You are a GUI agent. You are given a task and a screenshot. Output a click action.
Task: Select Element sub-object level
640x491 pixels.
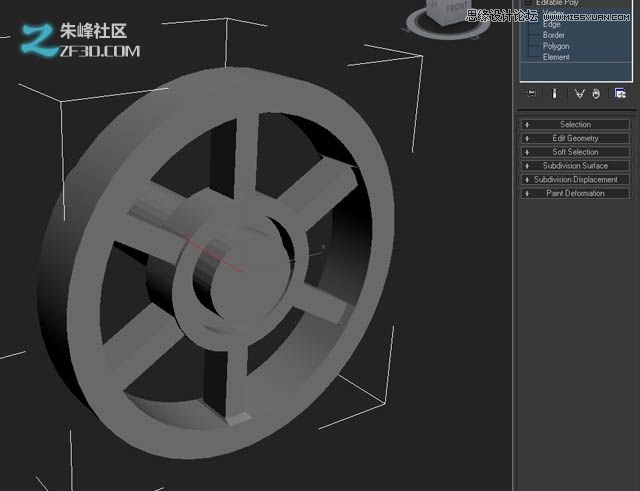click(x=556, y=57)
